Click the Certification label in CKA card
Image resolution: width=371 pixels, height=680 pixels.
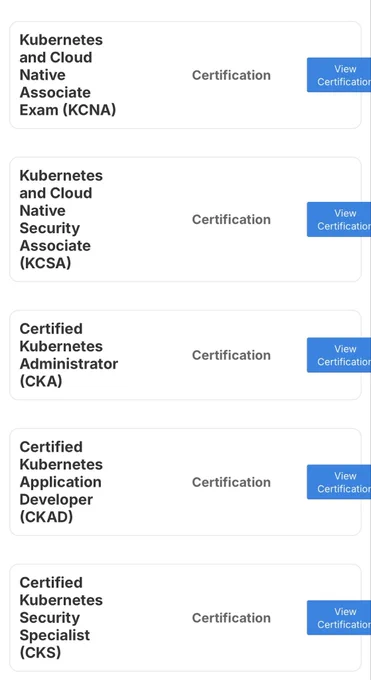click(x=231, y=355)
